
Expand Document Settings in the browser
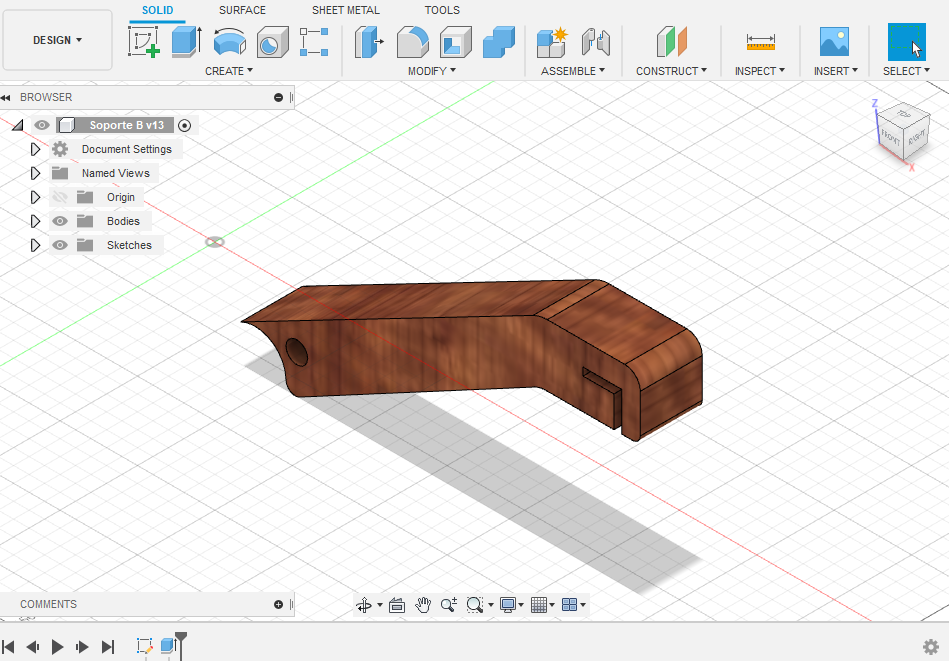click(35, 149)
